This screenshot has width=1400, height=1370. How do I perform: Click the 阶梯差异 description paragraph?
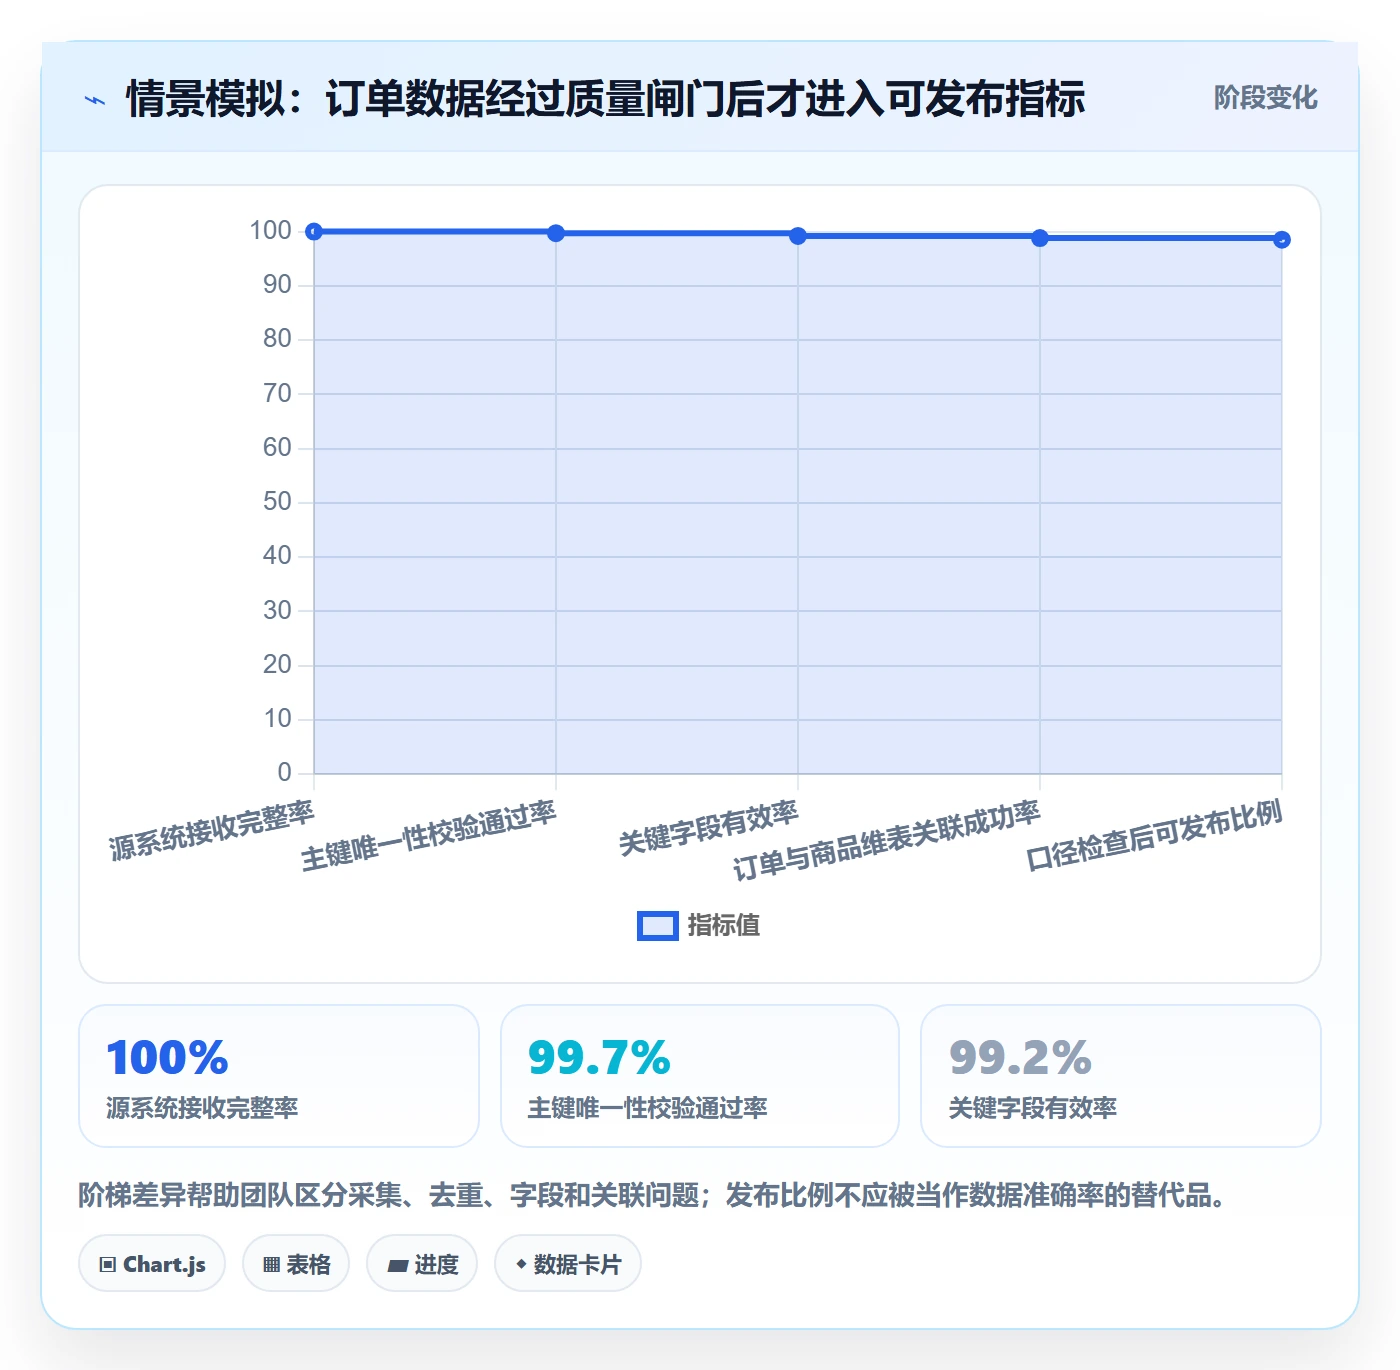tap(655, 1195)
